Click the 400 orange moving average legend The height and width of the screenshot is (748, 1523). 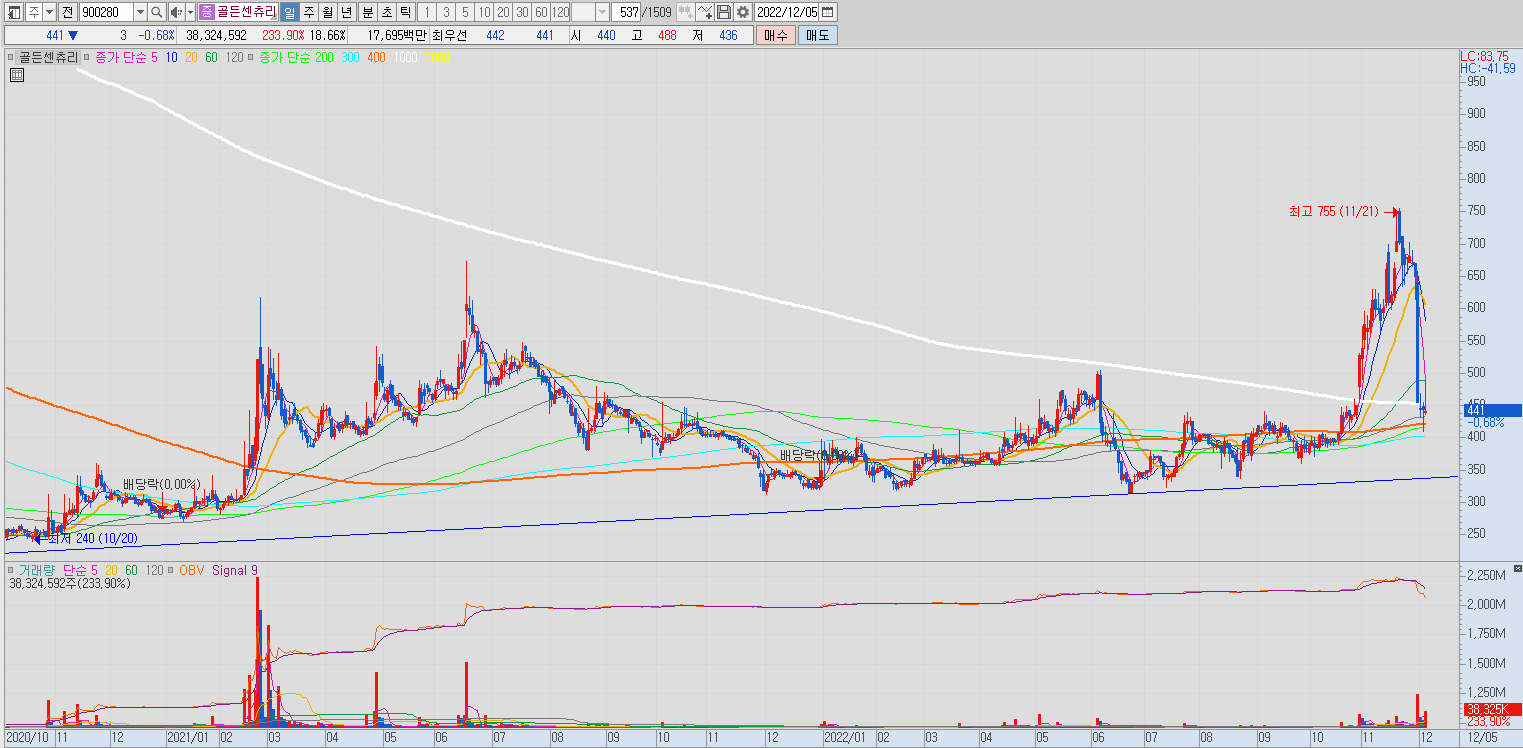(x=376, y=57)
